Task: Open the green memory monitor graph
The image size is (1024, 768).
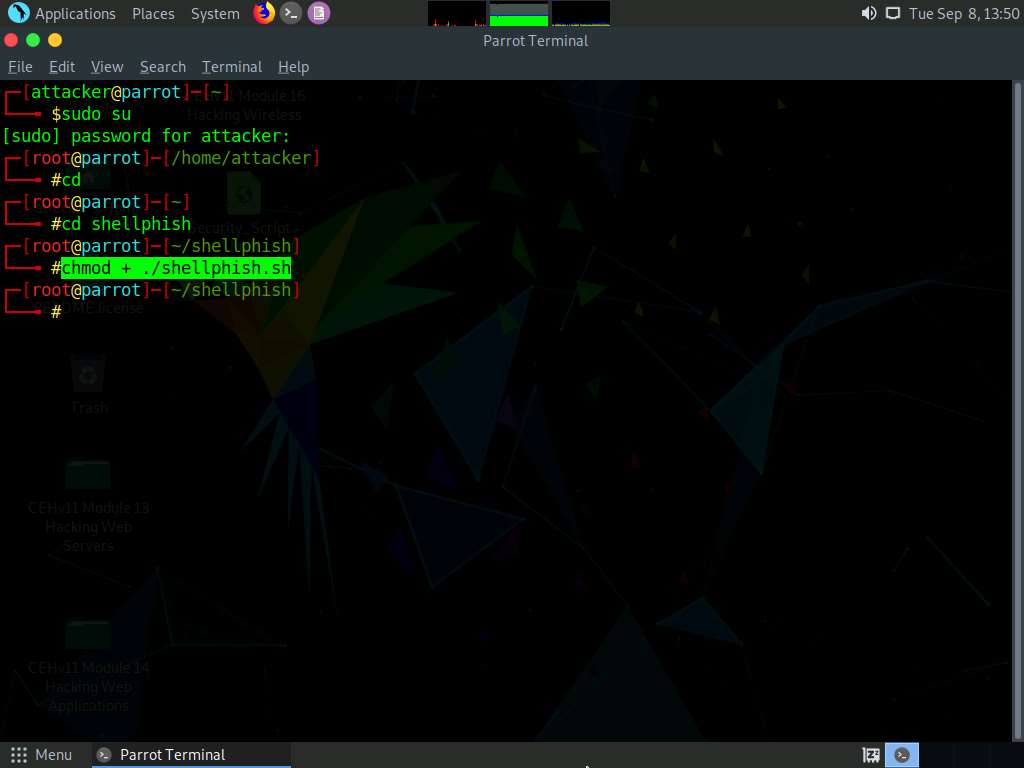Action: coord(519,13)
